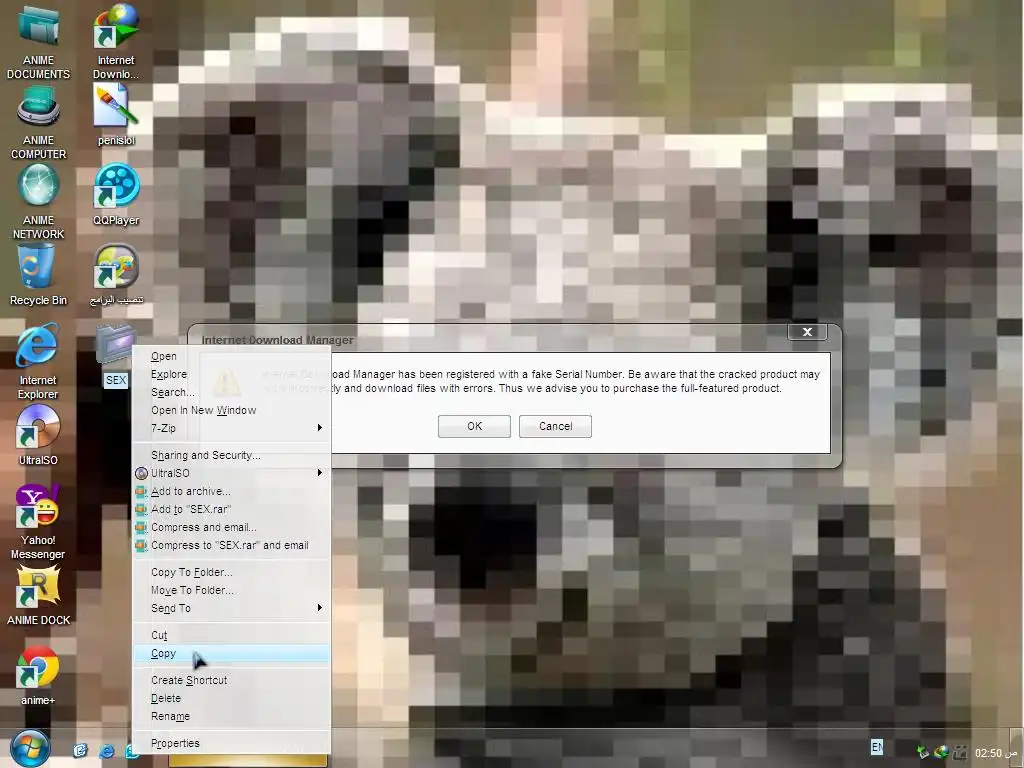The width and height of the screenshot is (1024, 768).
Task: Choose Cut from the context menu
Action: pyautogui.click(x=231, y=635)
